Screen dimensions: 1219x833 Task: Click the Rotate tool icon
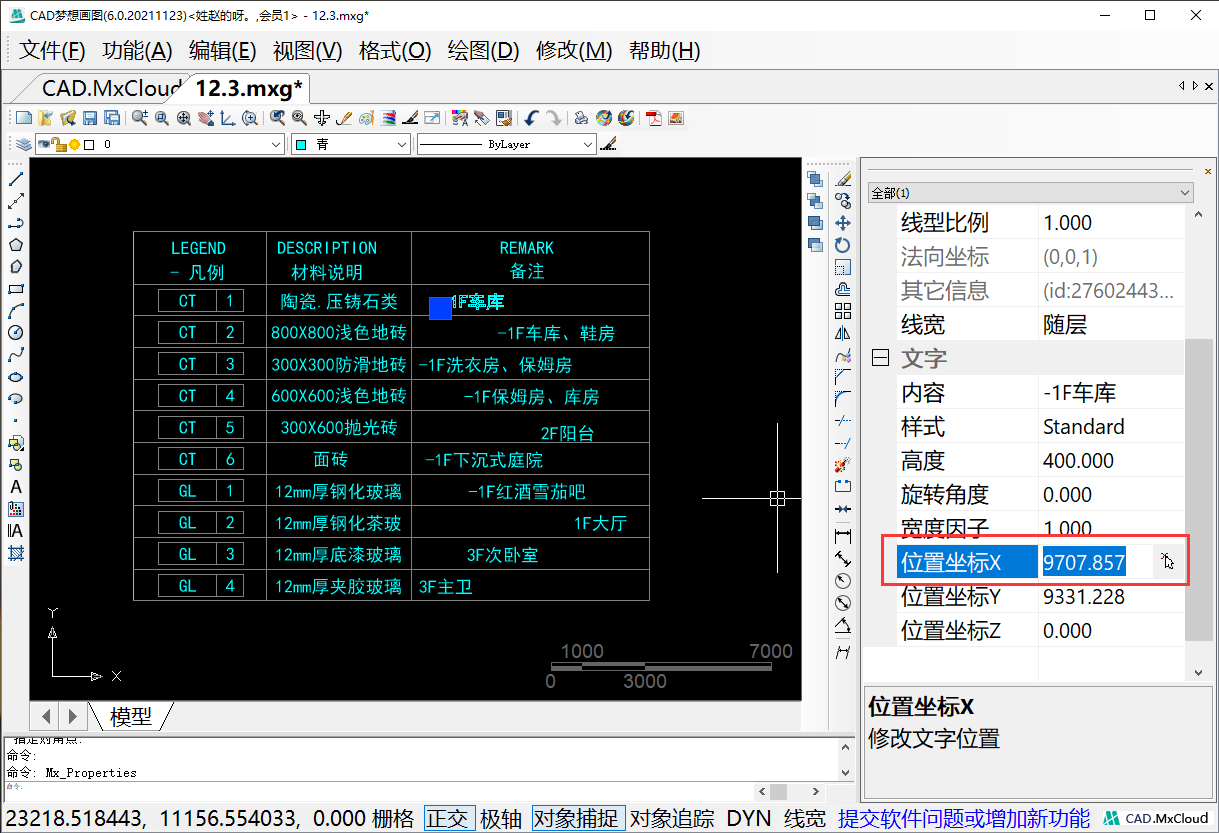(843, 245)
